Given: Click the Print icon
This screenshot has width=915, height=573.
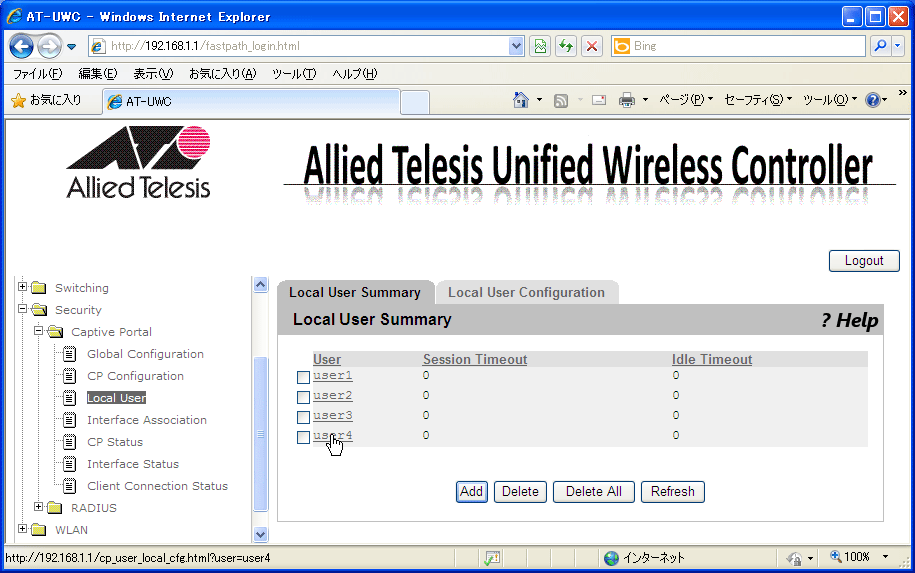Looking at the screenshot, I should point(627,100).
